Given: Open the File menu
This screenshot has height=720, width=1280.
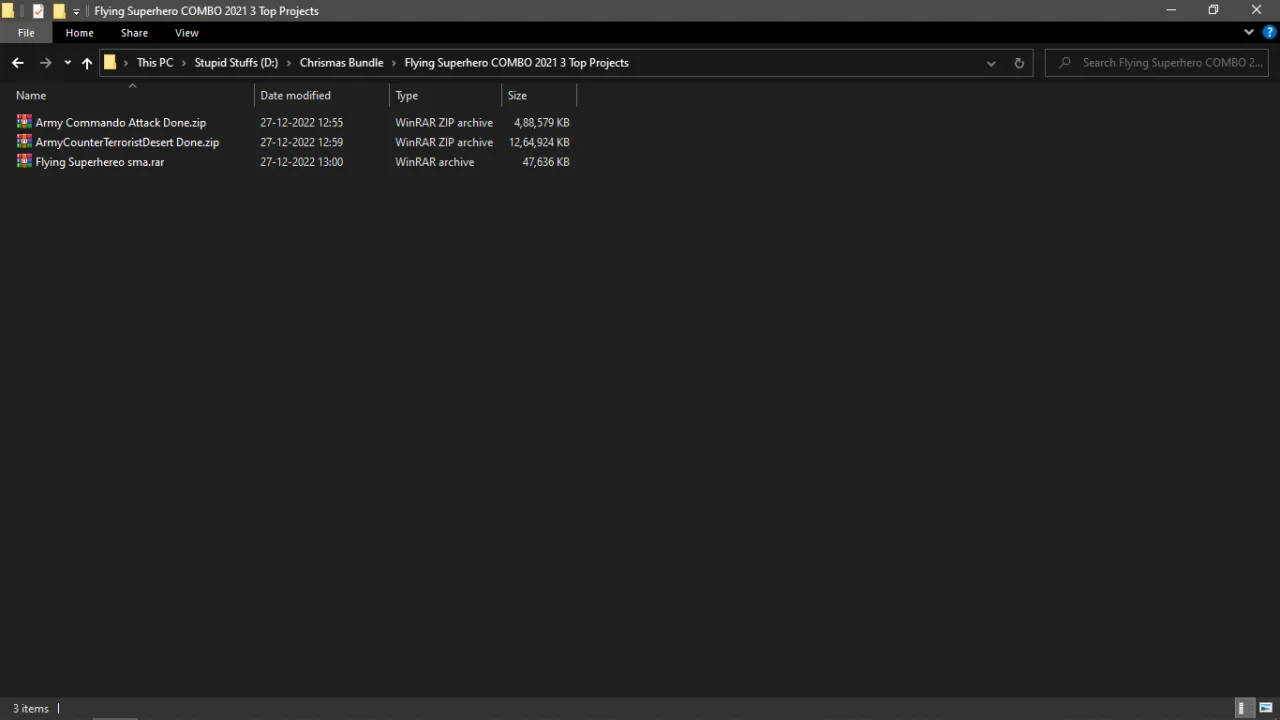Looking at the screenshot, I should pyautogui.click(x=26, y=32).
